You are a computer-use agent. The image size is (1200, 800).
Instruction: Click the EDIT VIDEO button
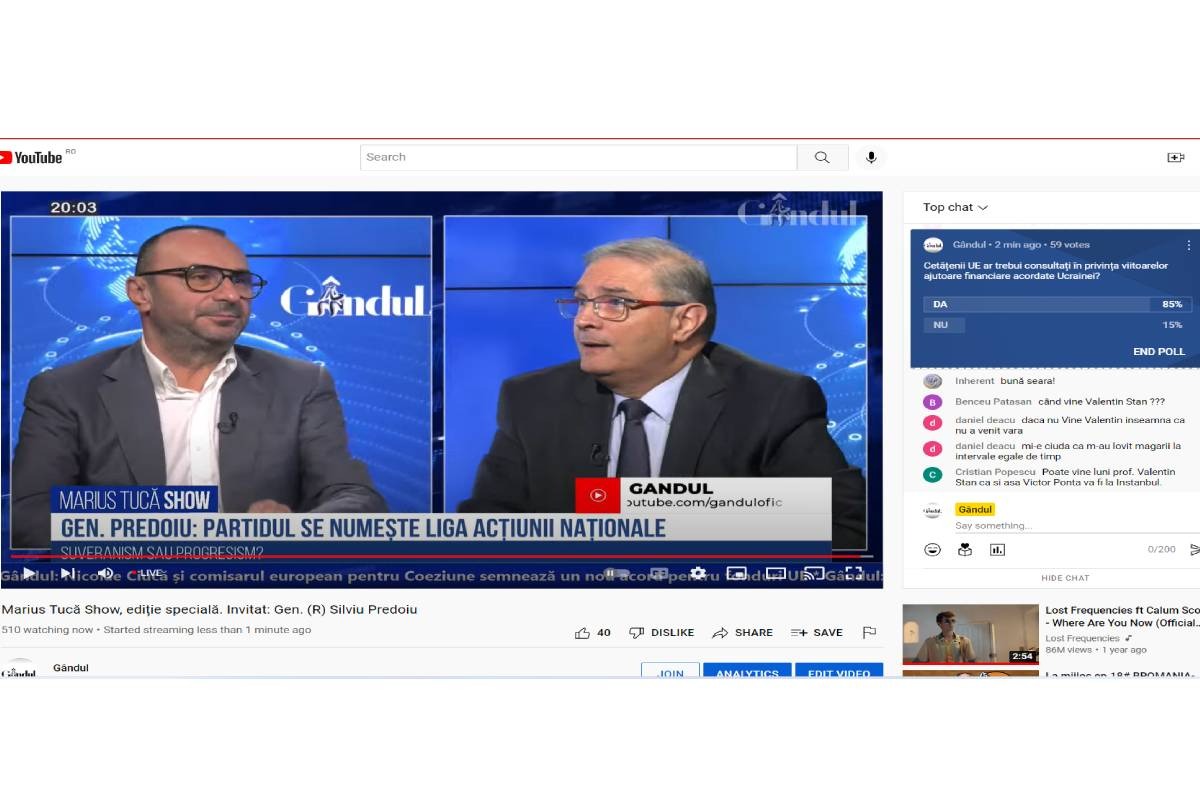[839, 672]
